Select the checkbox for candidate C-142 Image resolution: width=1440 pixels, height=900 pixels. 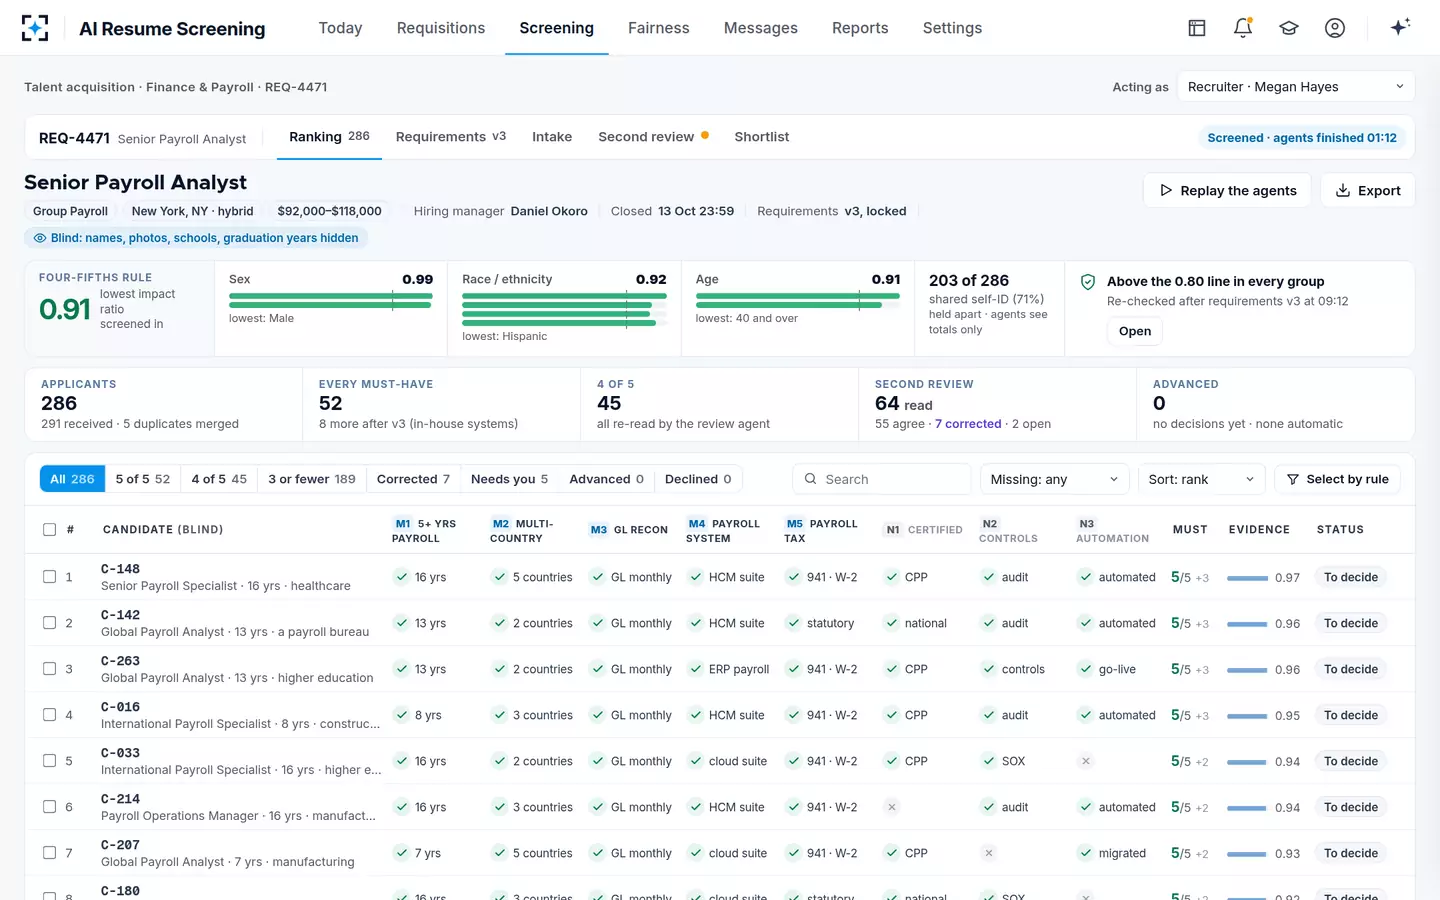click(49, 623)
